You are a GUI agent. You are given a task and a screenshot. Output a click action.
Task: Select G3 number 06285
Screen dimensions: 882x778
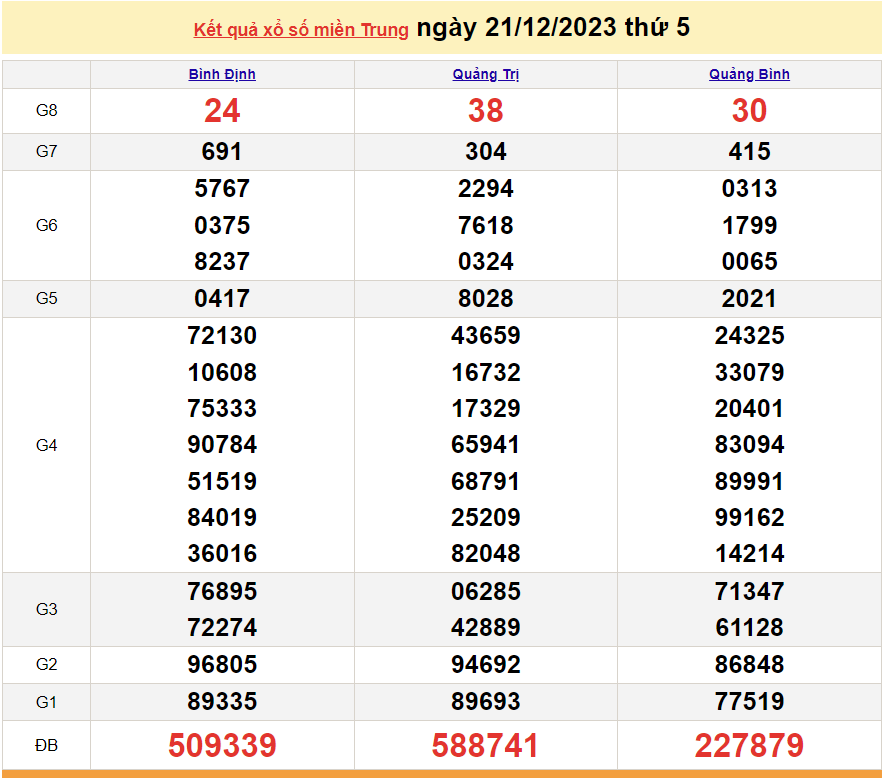[x=486, y=592]
